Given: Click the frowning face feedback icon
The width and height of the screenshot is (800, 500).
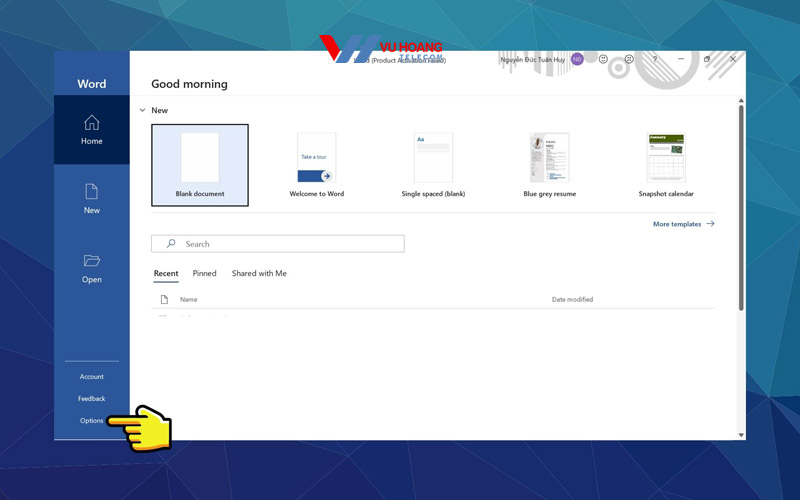Looking at the screenshot, I should 629,60.
